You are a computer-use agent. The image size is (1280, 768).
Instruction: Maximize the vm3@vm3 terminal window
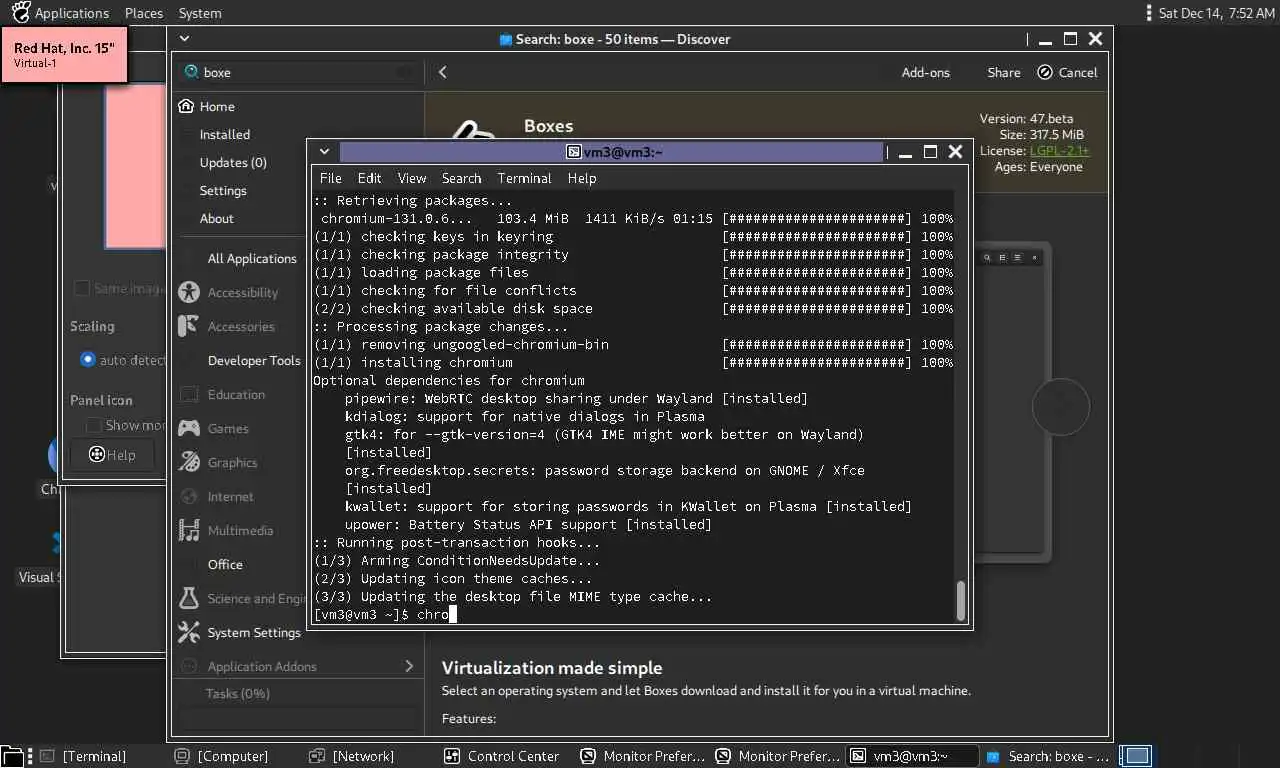930,152
